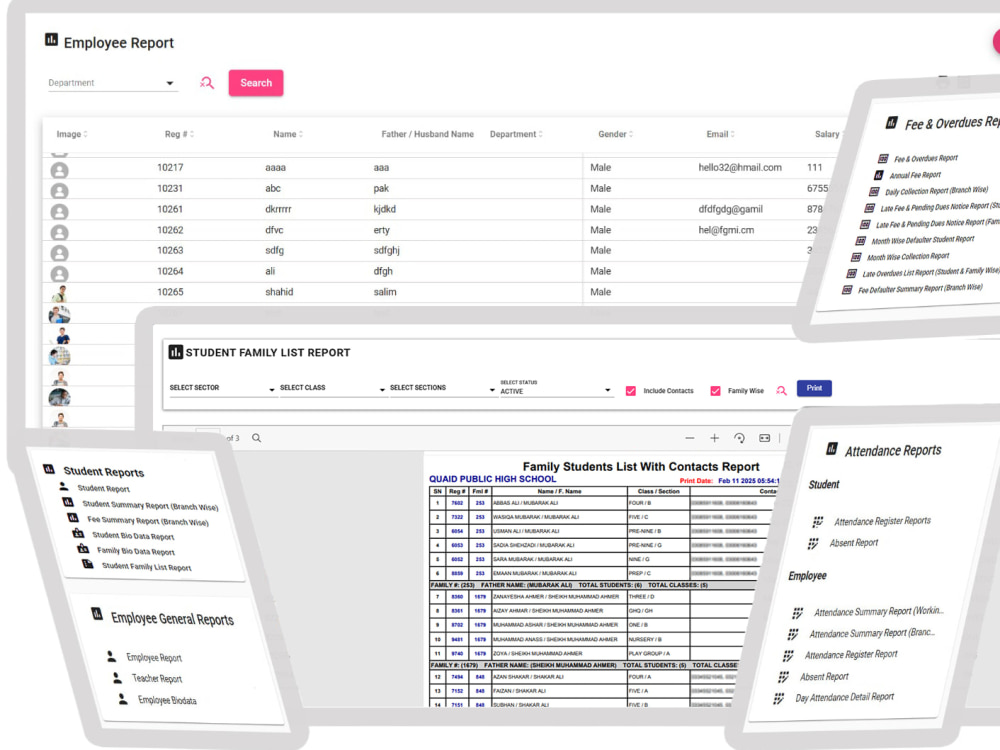Viewport: 1000px width, 750px height.
Task: Zoom in the PDF with plus icon
Action: pos(714,438)
